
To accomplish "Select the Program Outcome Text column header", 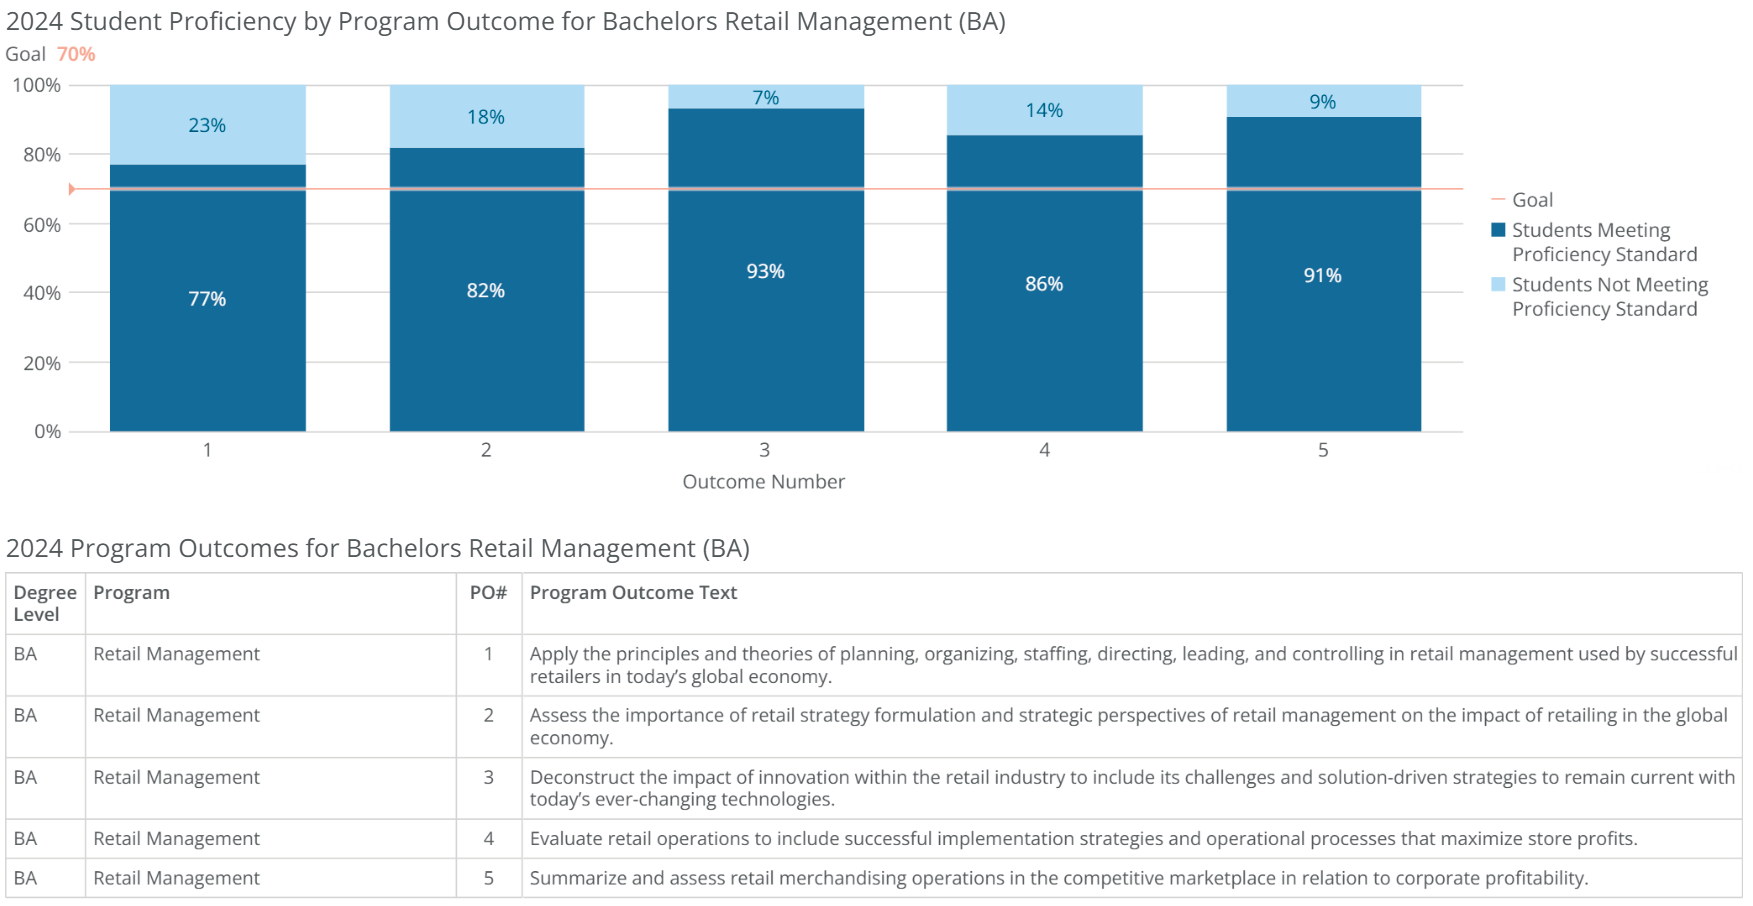I will click(634, 592).
